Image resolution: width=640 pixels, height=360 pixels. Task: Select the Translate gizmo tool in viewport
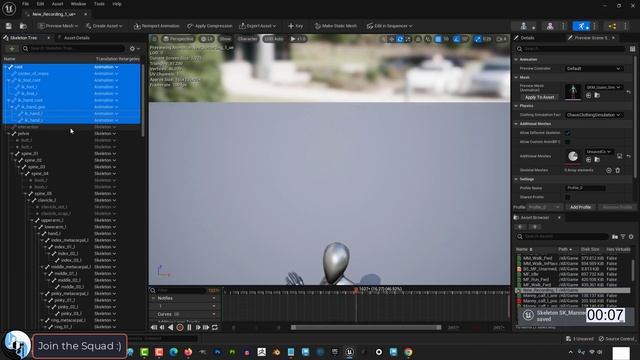coord(391,39)
